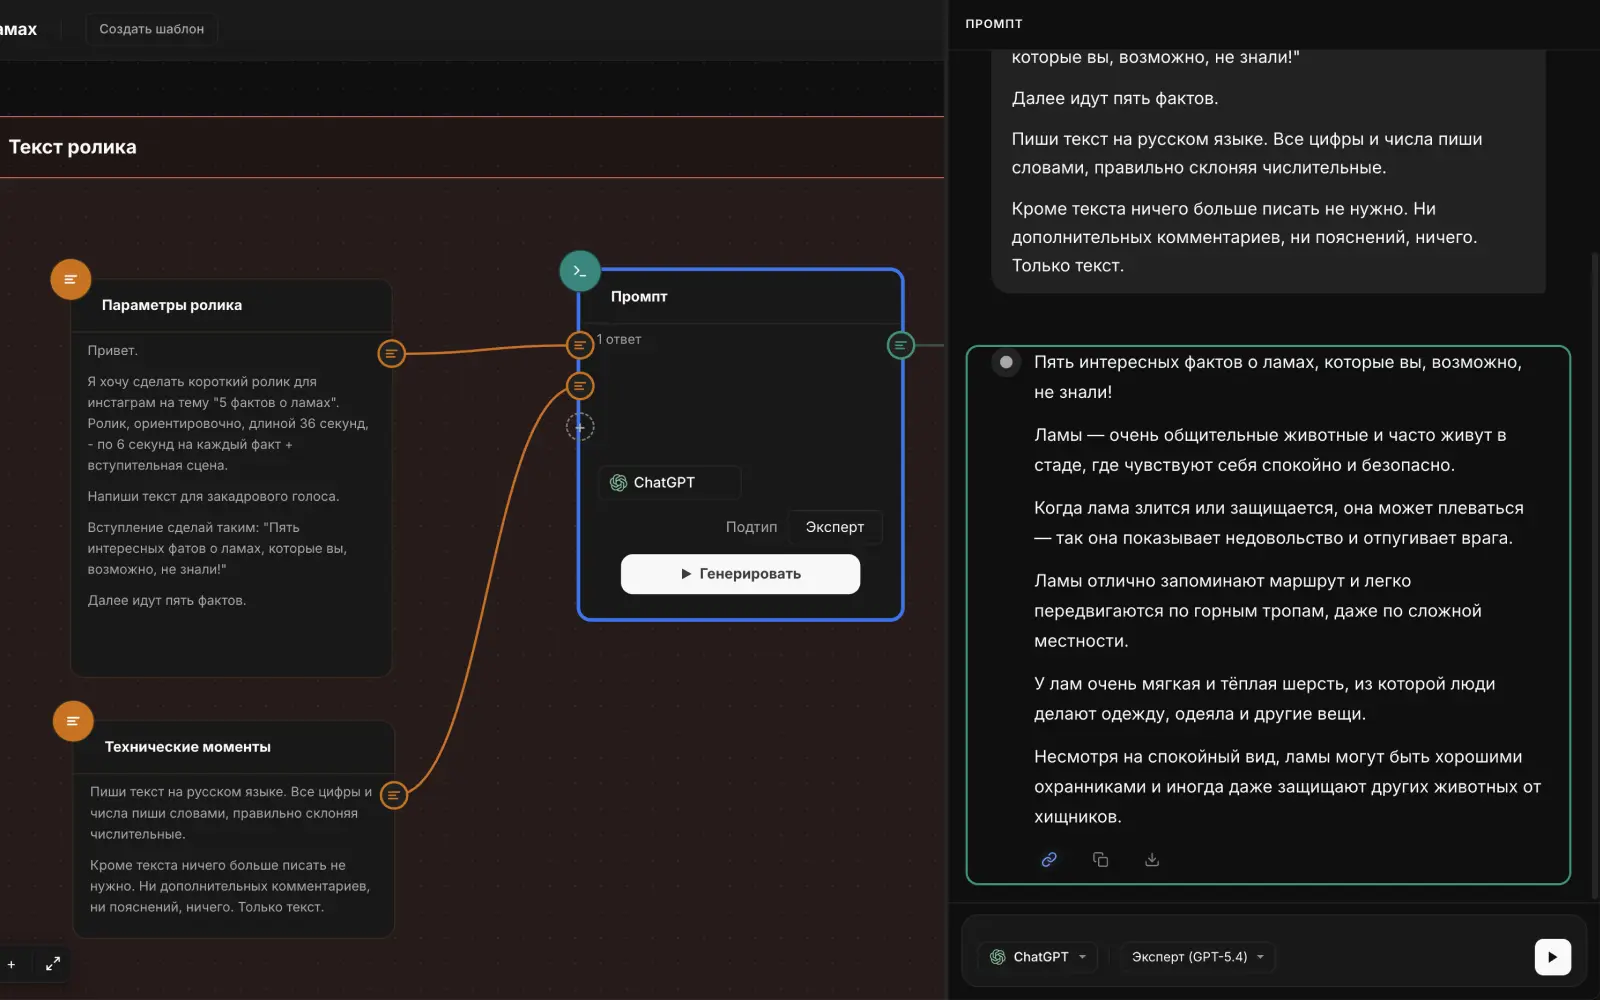Click the link icon under the response

pyautogui.click(x=1049, y=859)
